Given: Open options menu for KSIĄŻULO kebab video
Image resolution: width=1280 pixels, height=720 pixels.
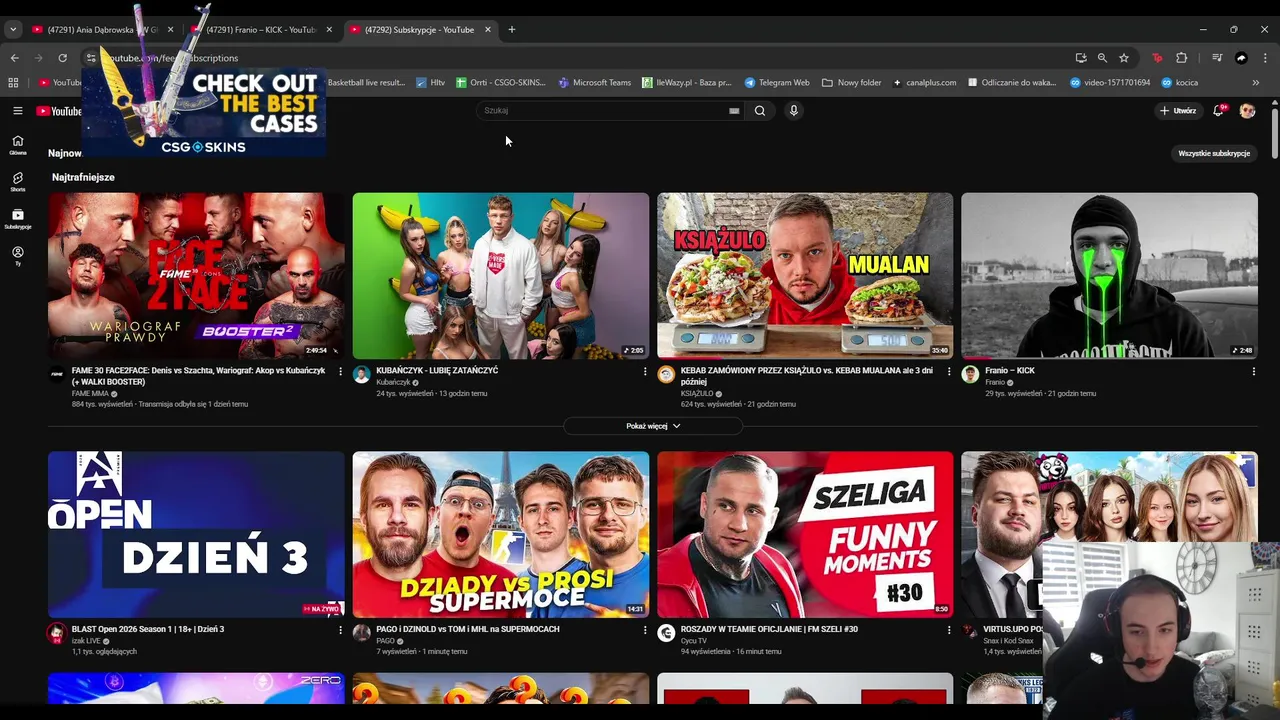Looking at the screenshot, I should pos(949,371).
